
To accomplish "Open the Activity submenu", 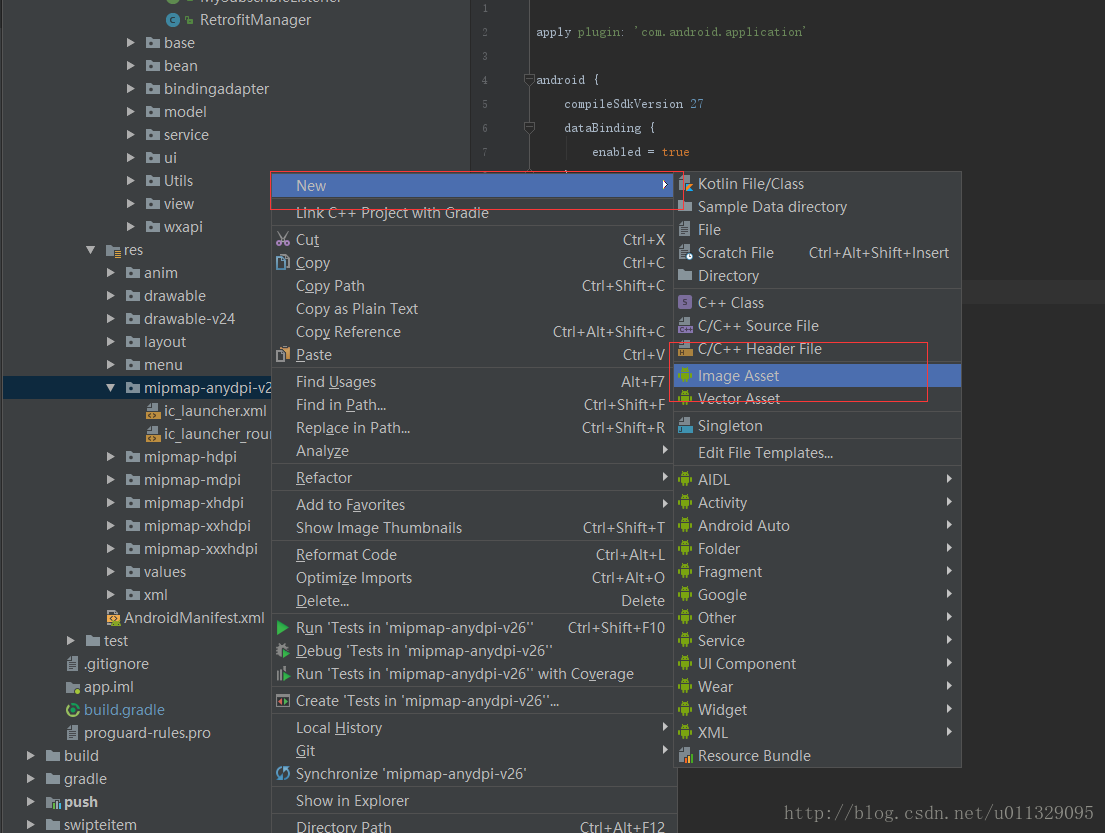I will pyautogui.click(x=817, y=502).
